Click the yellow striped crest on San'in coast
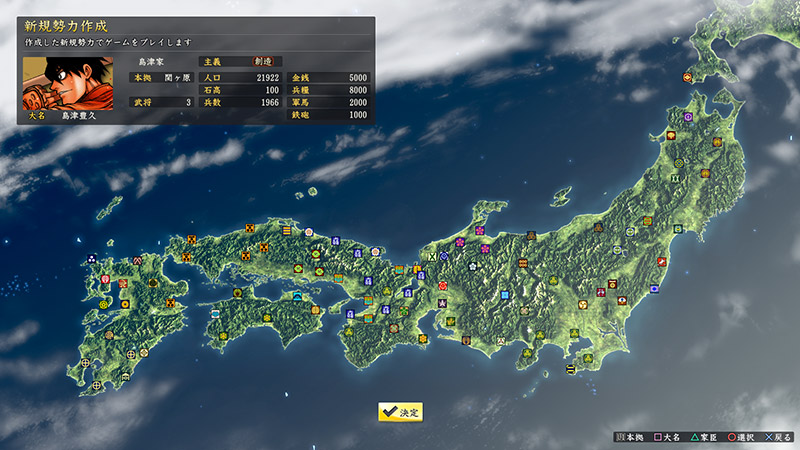Viewport: 800px width, 450px height. (287, 231)
